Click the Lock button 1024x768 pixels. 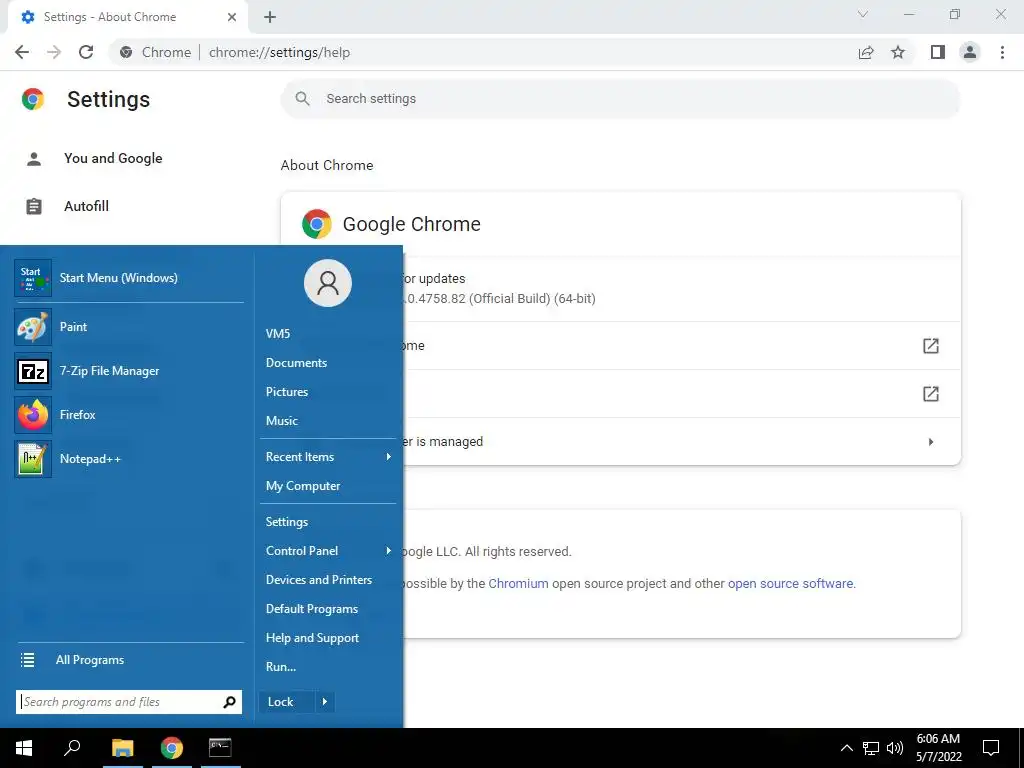tap(287, 702)
